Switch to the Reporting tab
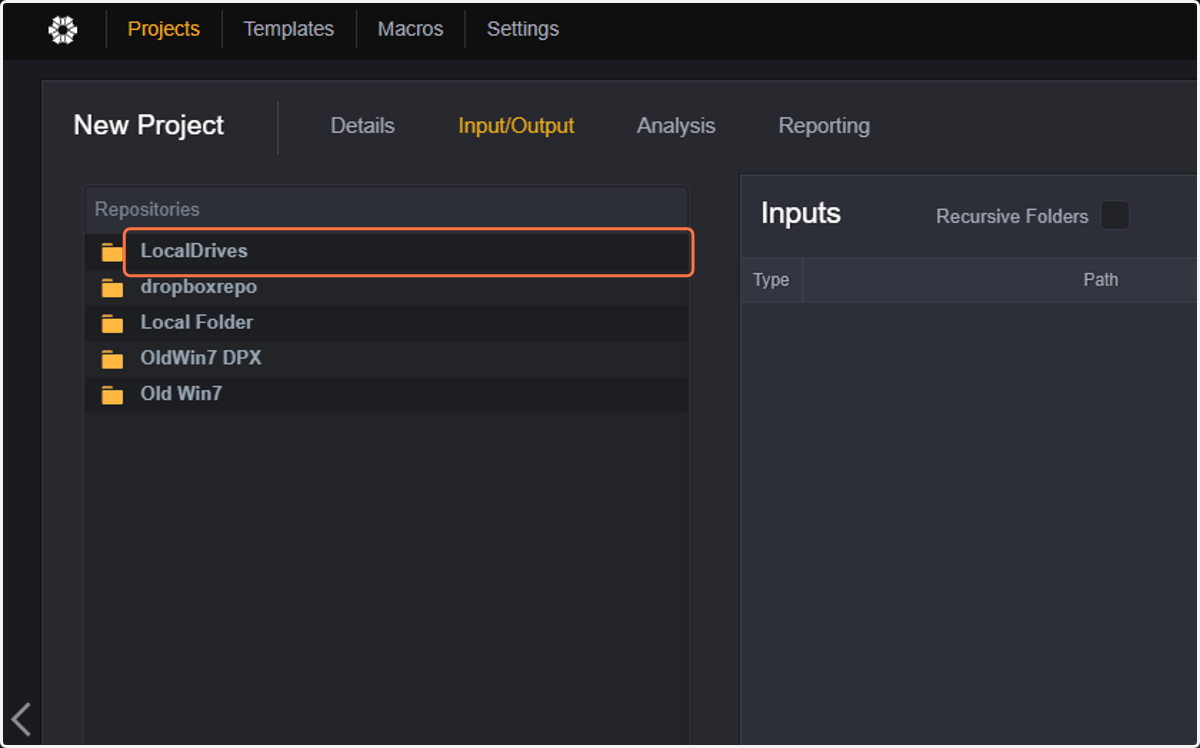Viewport: 1200px width, 748px height. pos(824,126)
